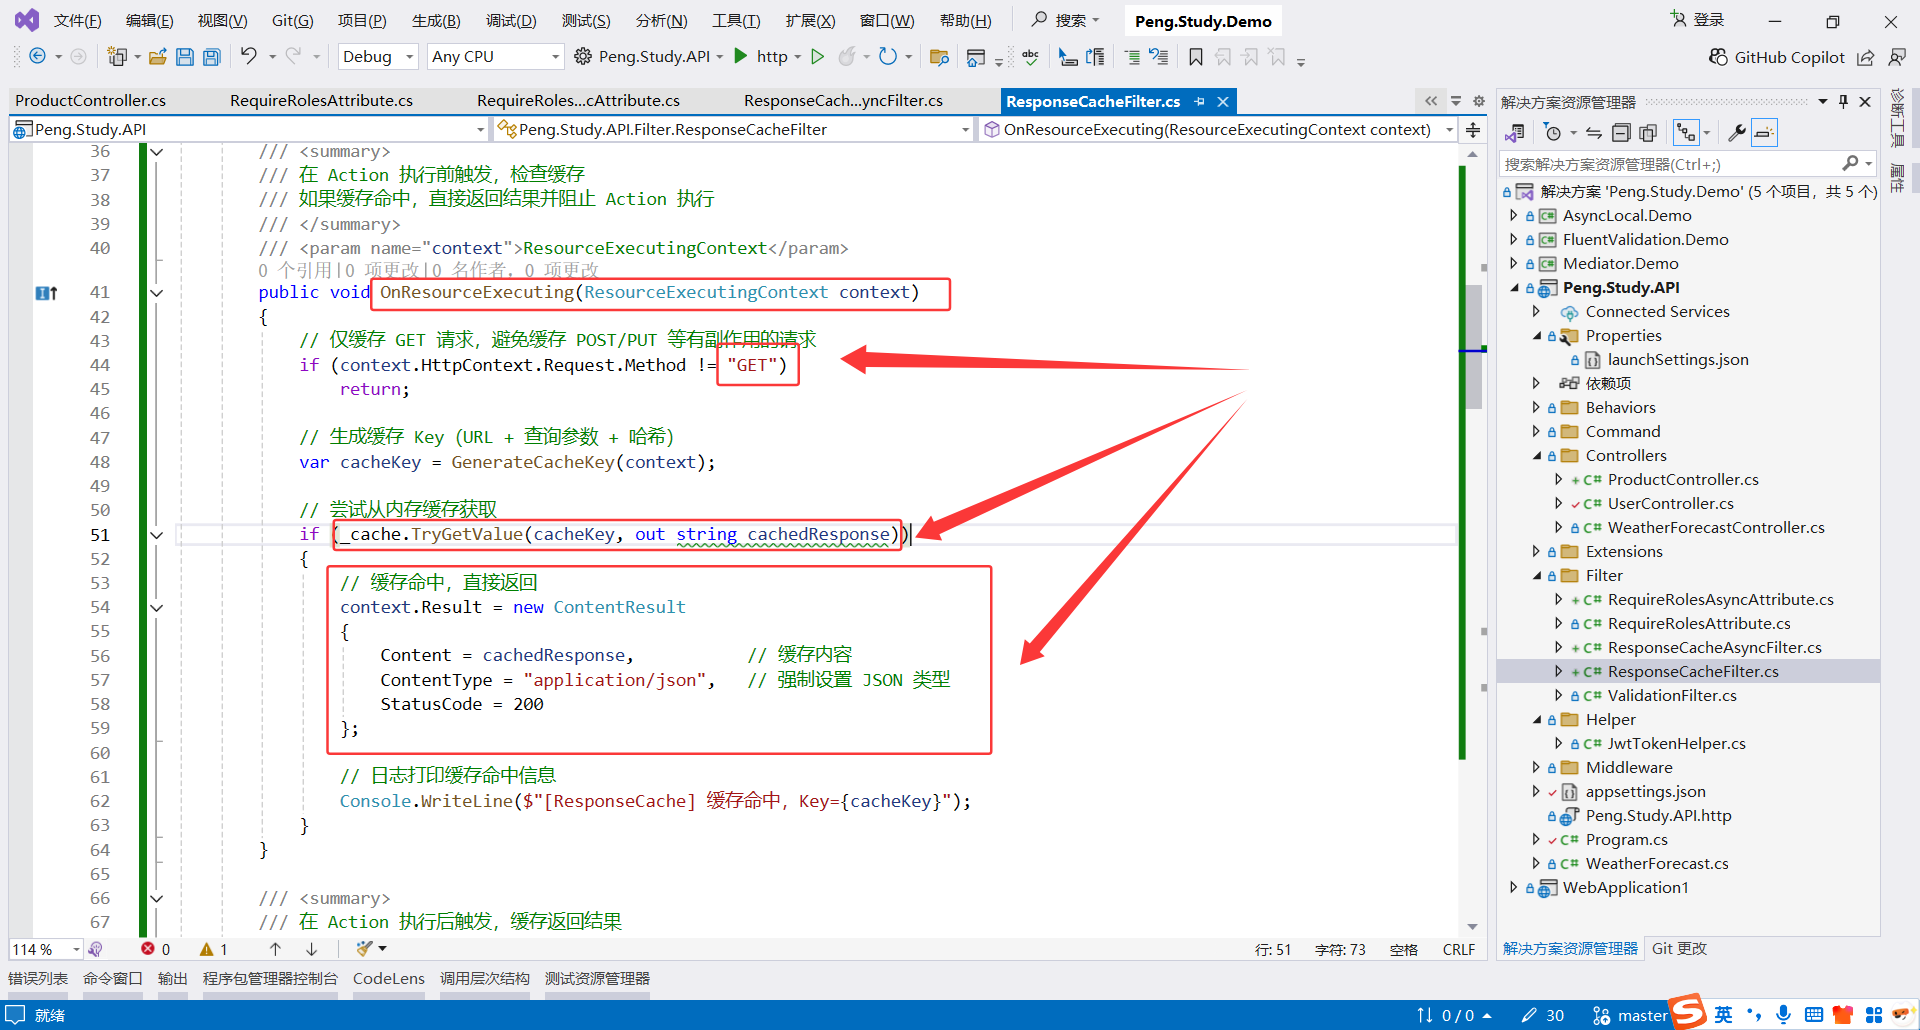The width and height of the screenshot is (1920, 1030).
Task: Collapse the Filter folder
Action: (x=1536, y=575)
